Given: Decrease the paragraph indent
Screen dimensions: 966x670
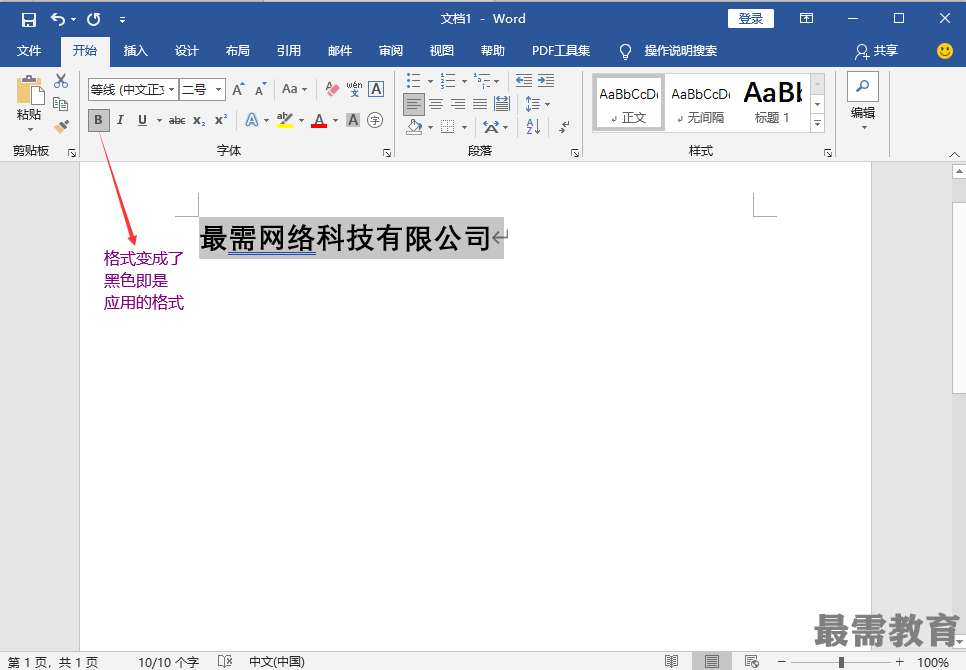Looking at the screenshot, I should point(524,81).
